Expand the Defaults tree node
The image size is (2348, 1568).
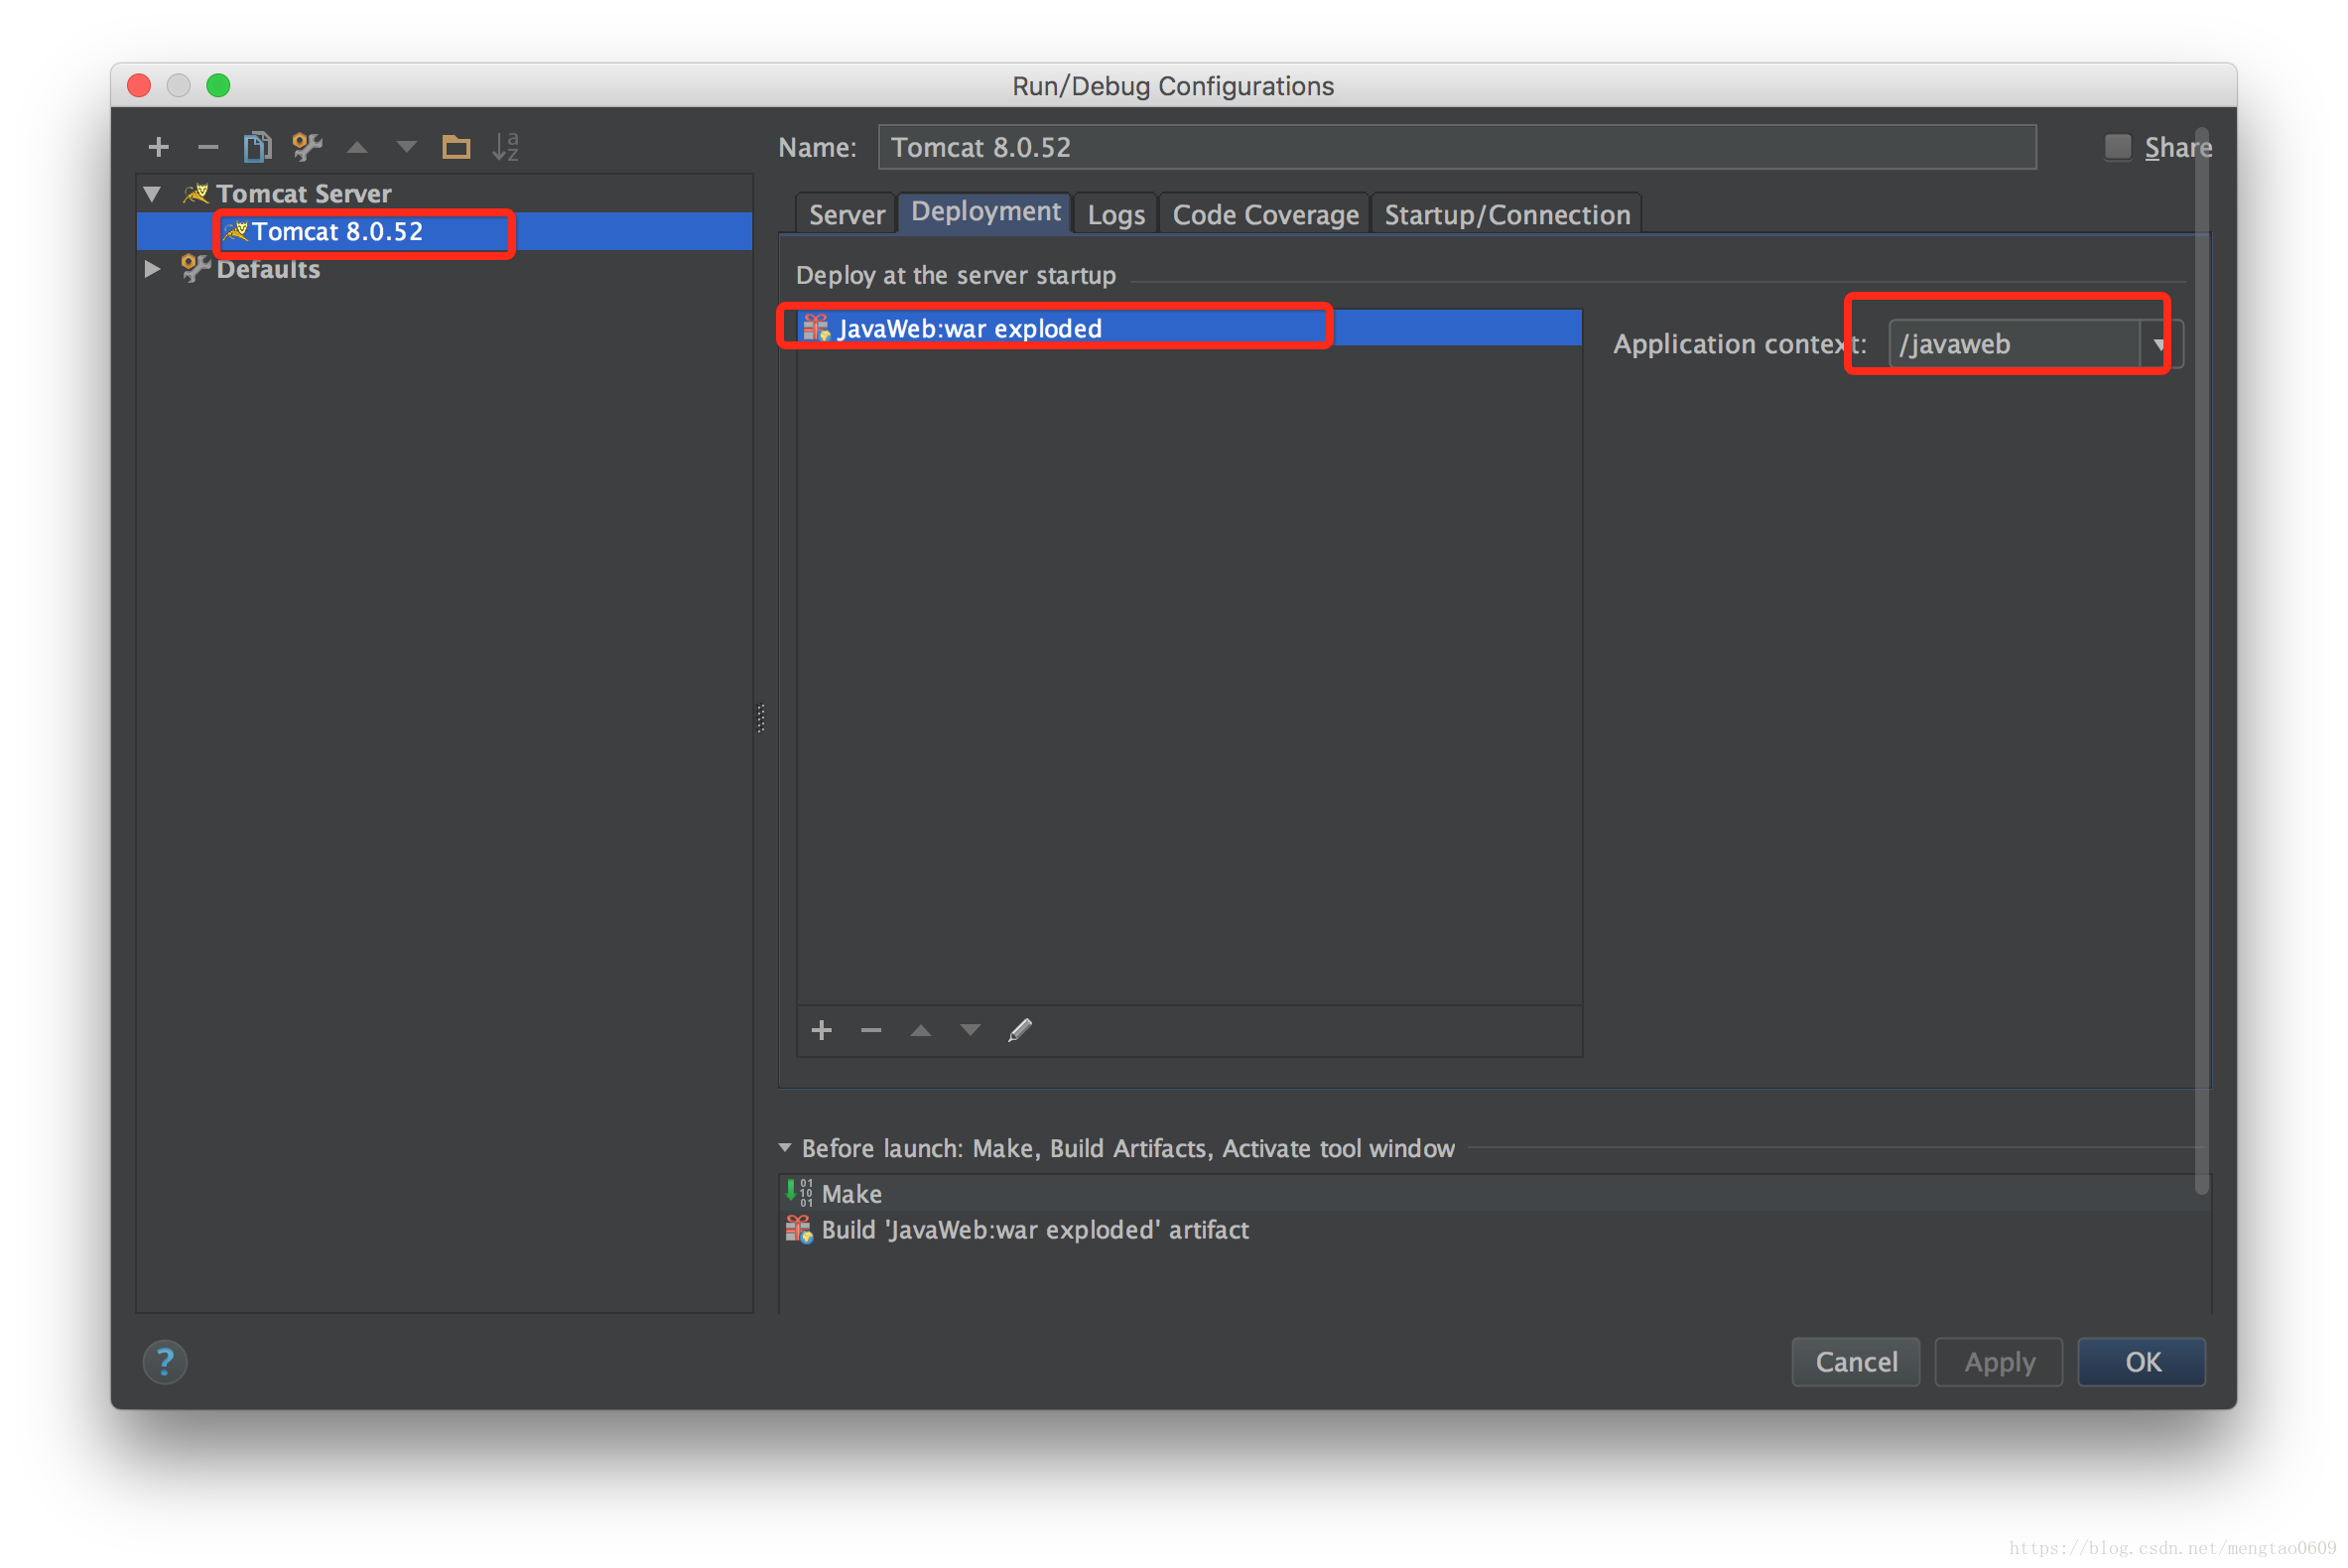pyautogui.click(x=152, y=268)
